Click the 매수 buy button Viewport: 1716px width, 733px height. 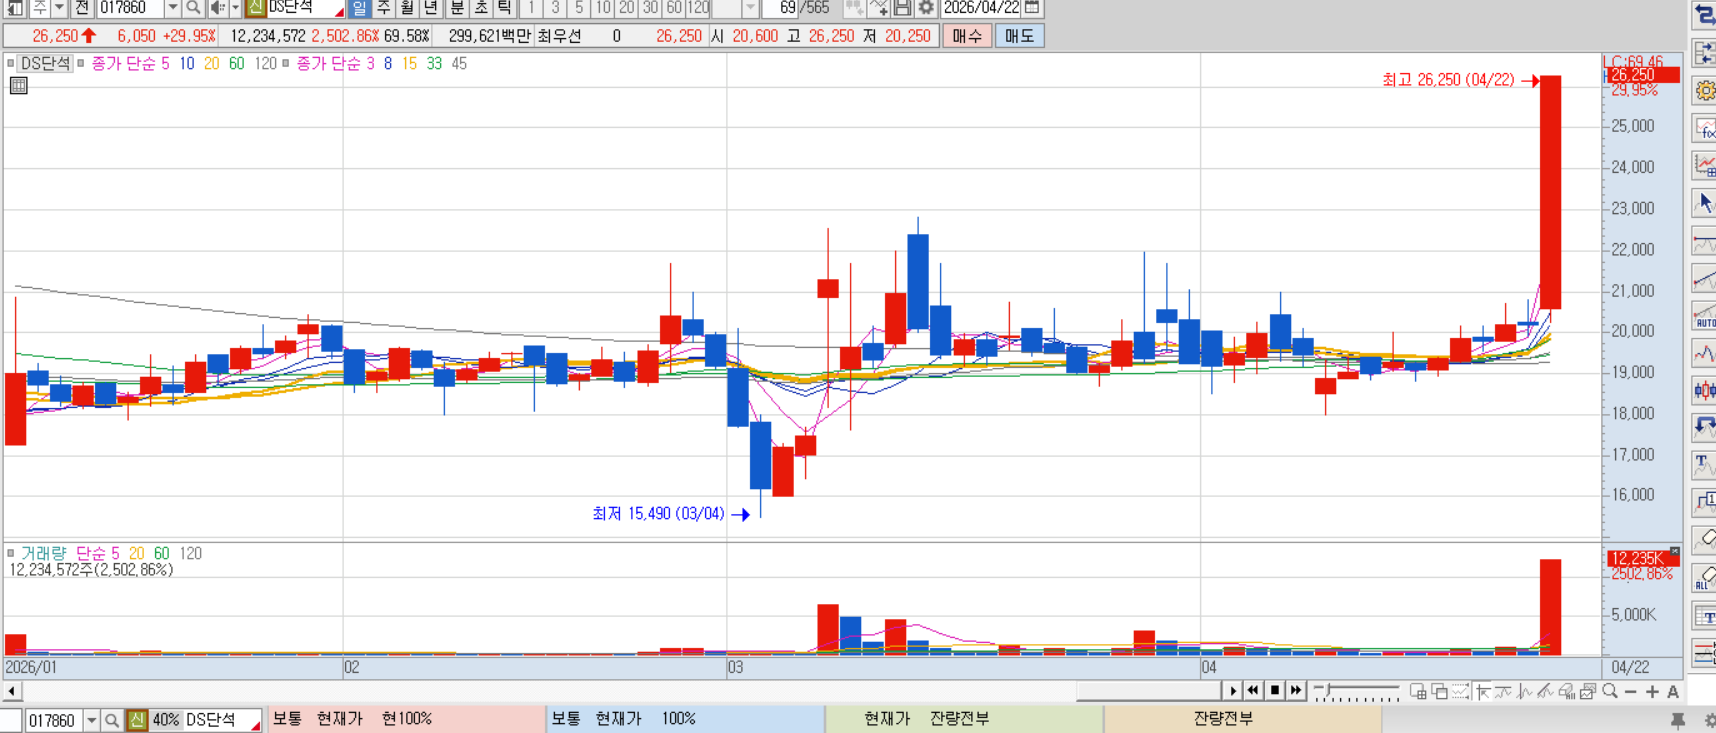tap(967, 36)
